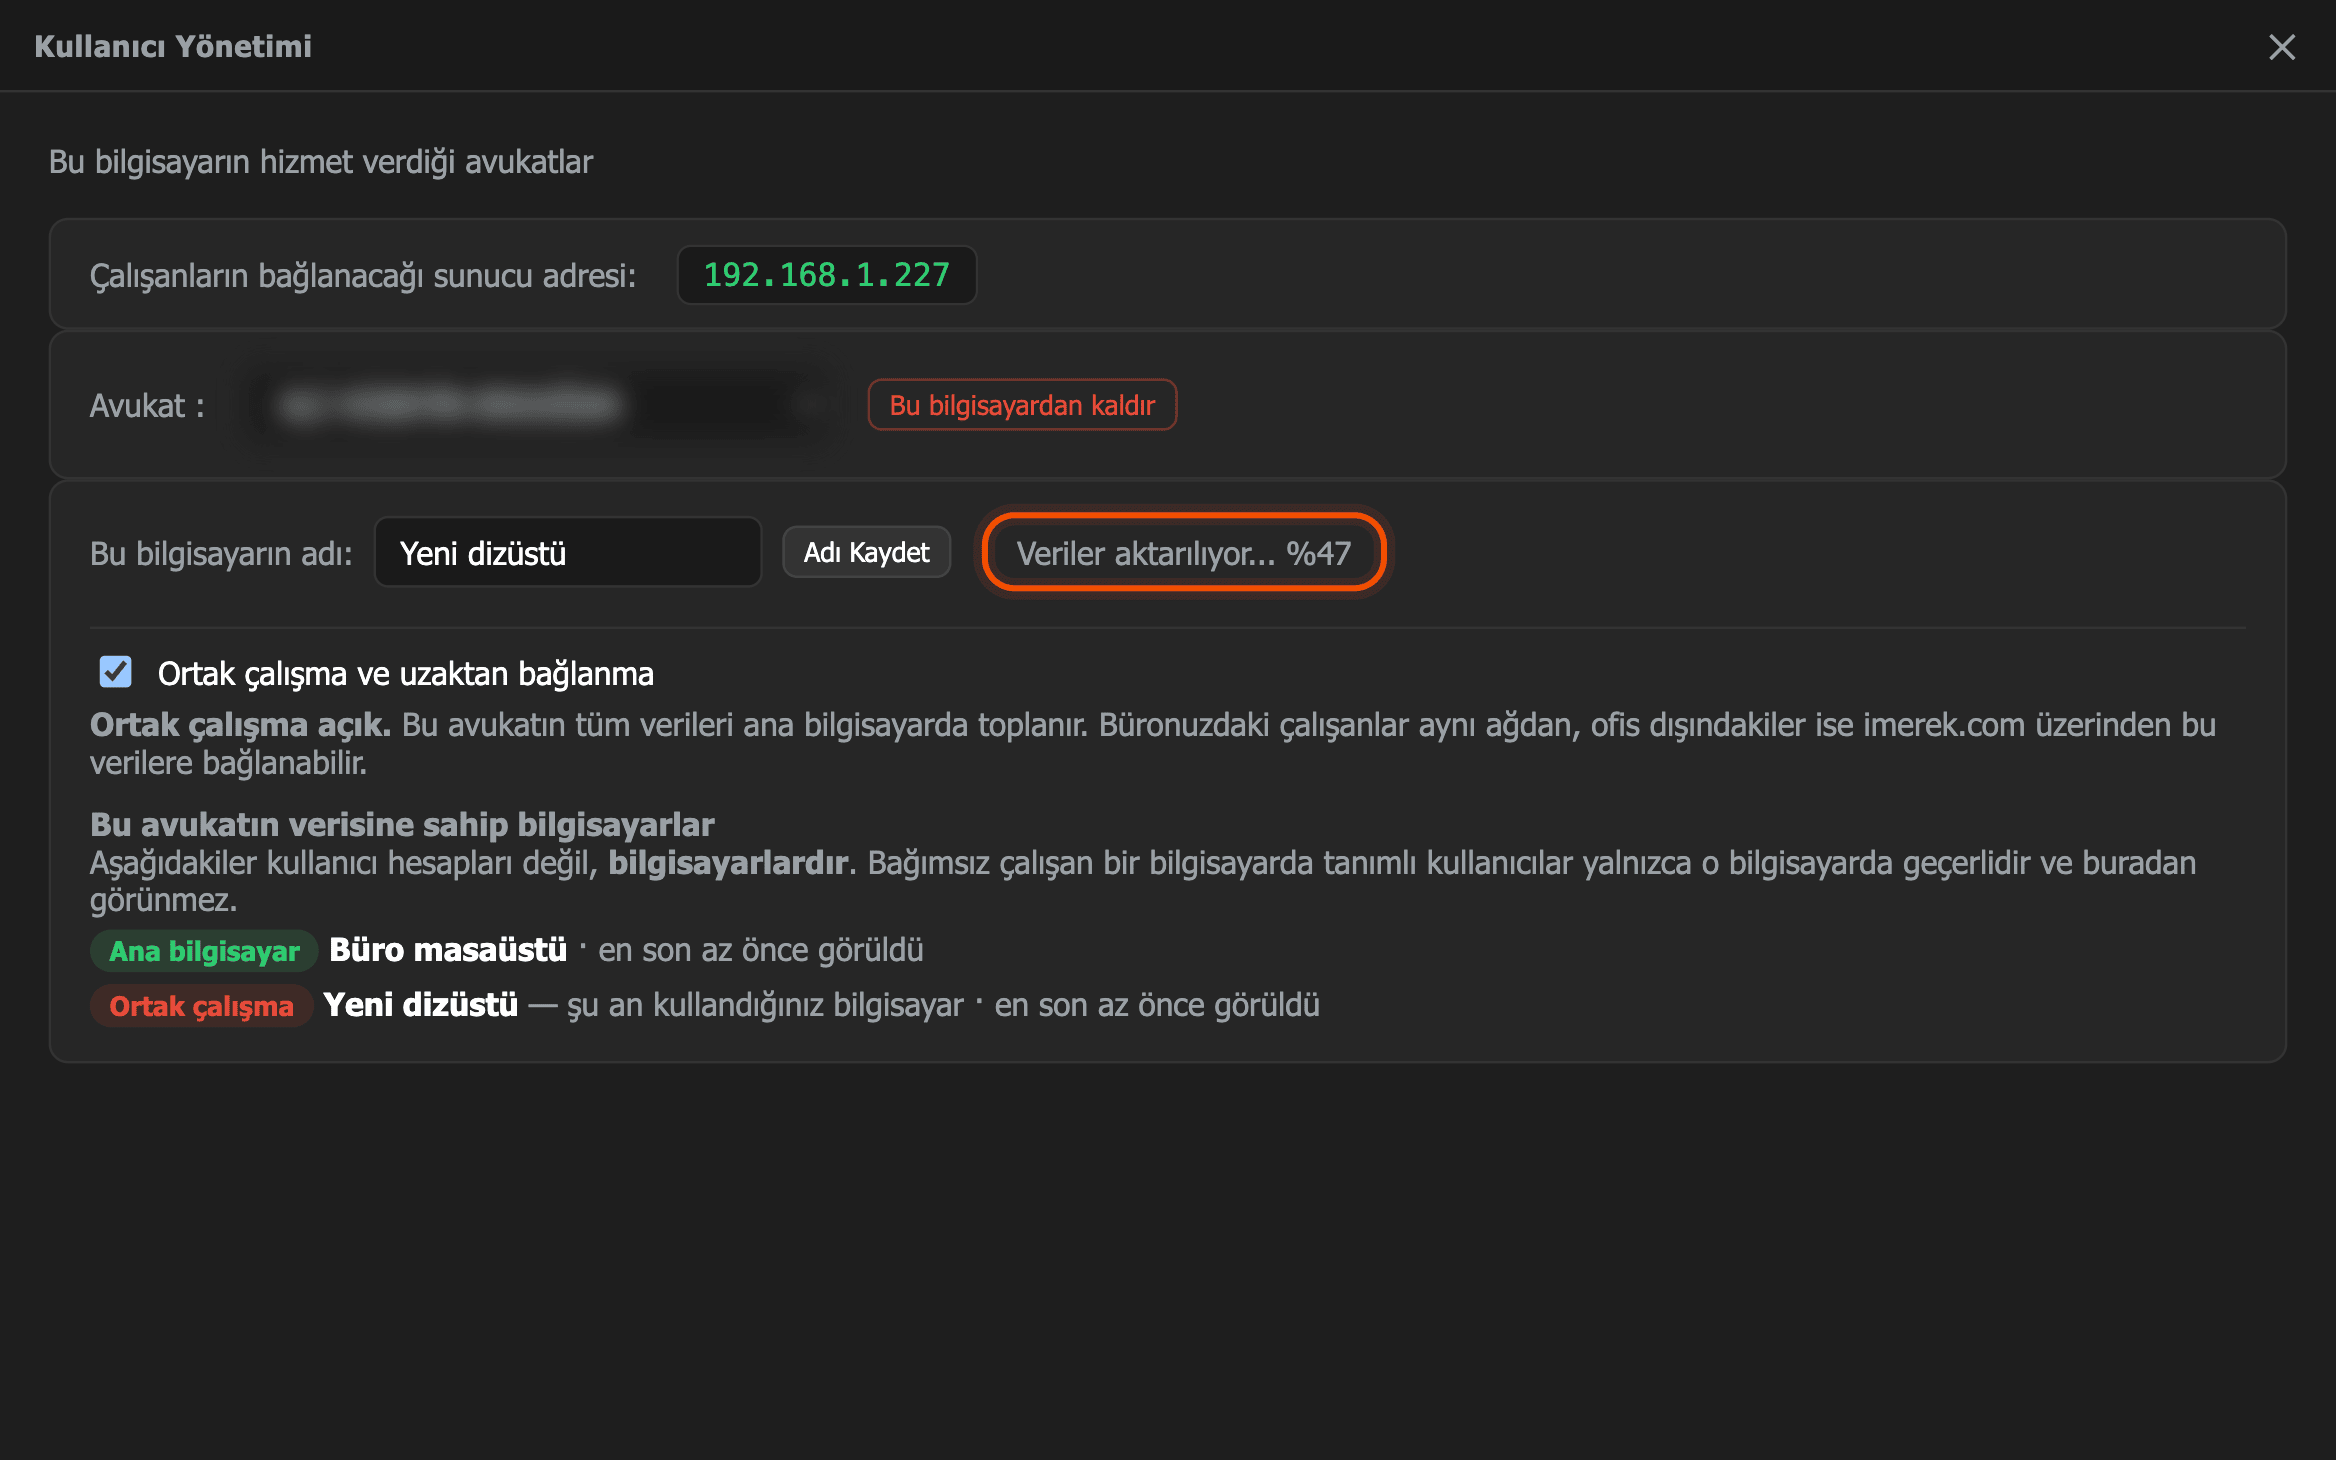Screen dimensions: 2336x1460
Task: Click the 'Adı Kaydet' button
Action: [866, 552]
